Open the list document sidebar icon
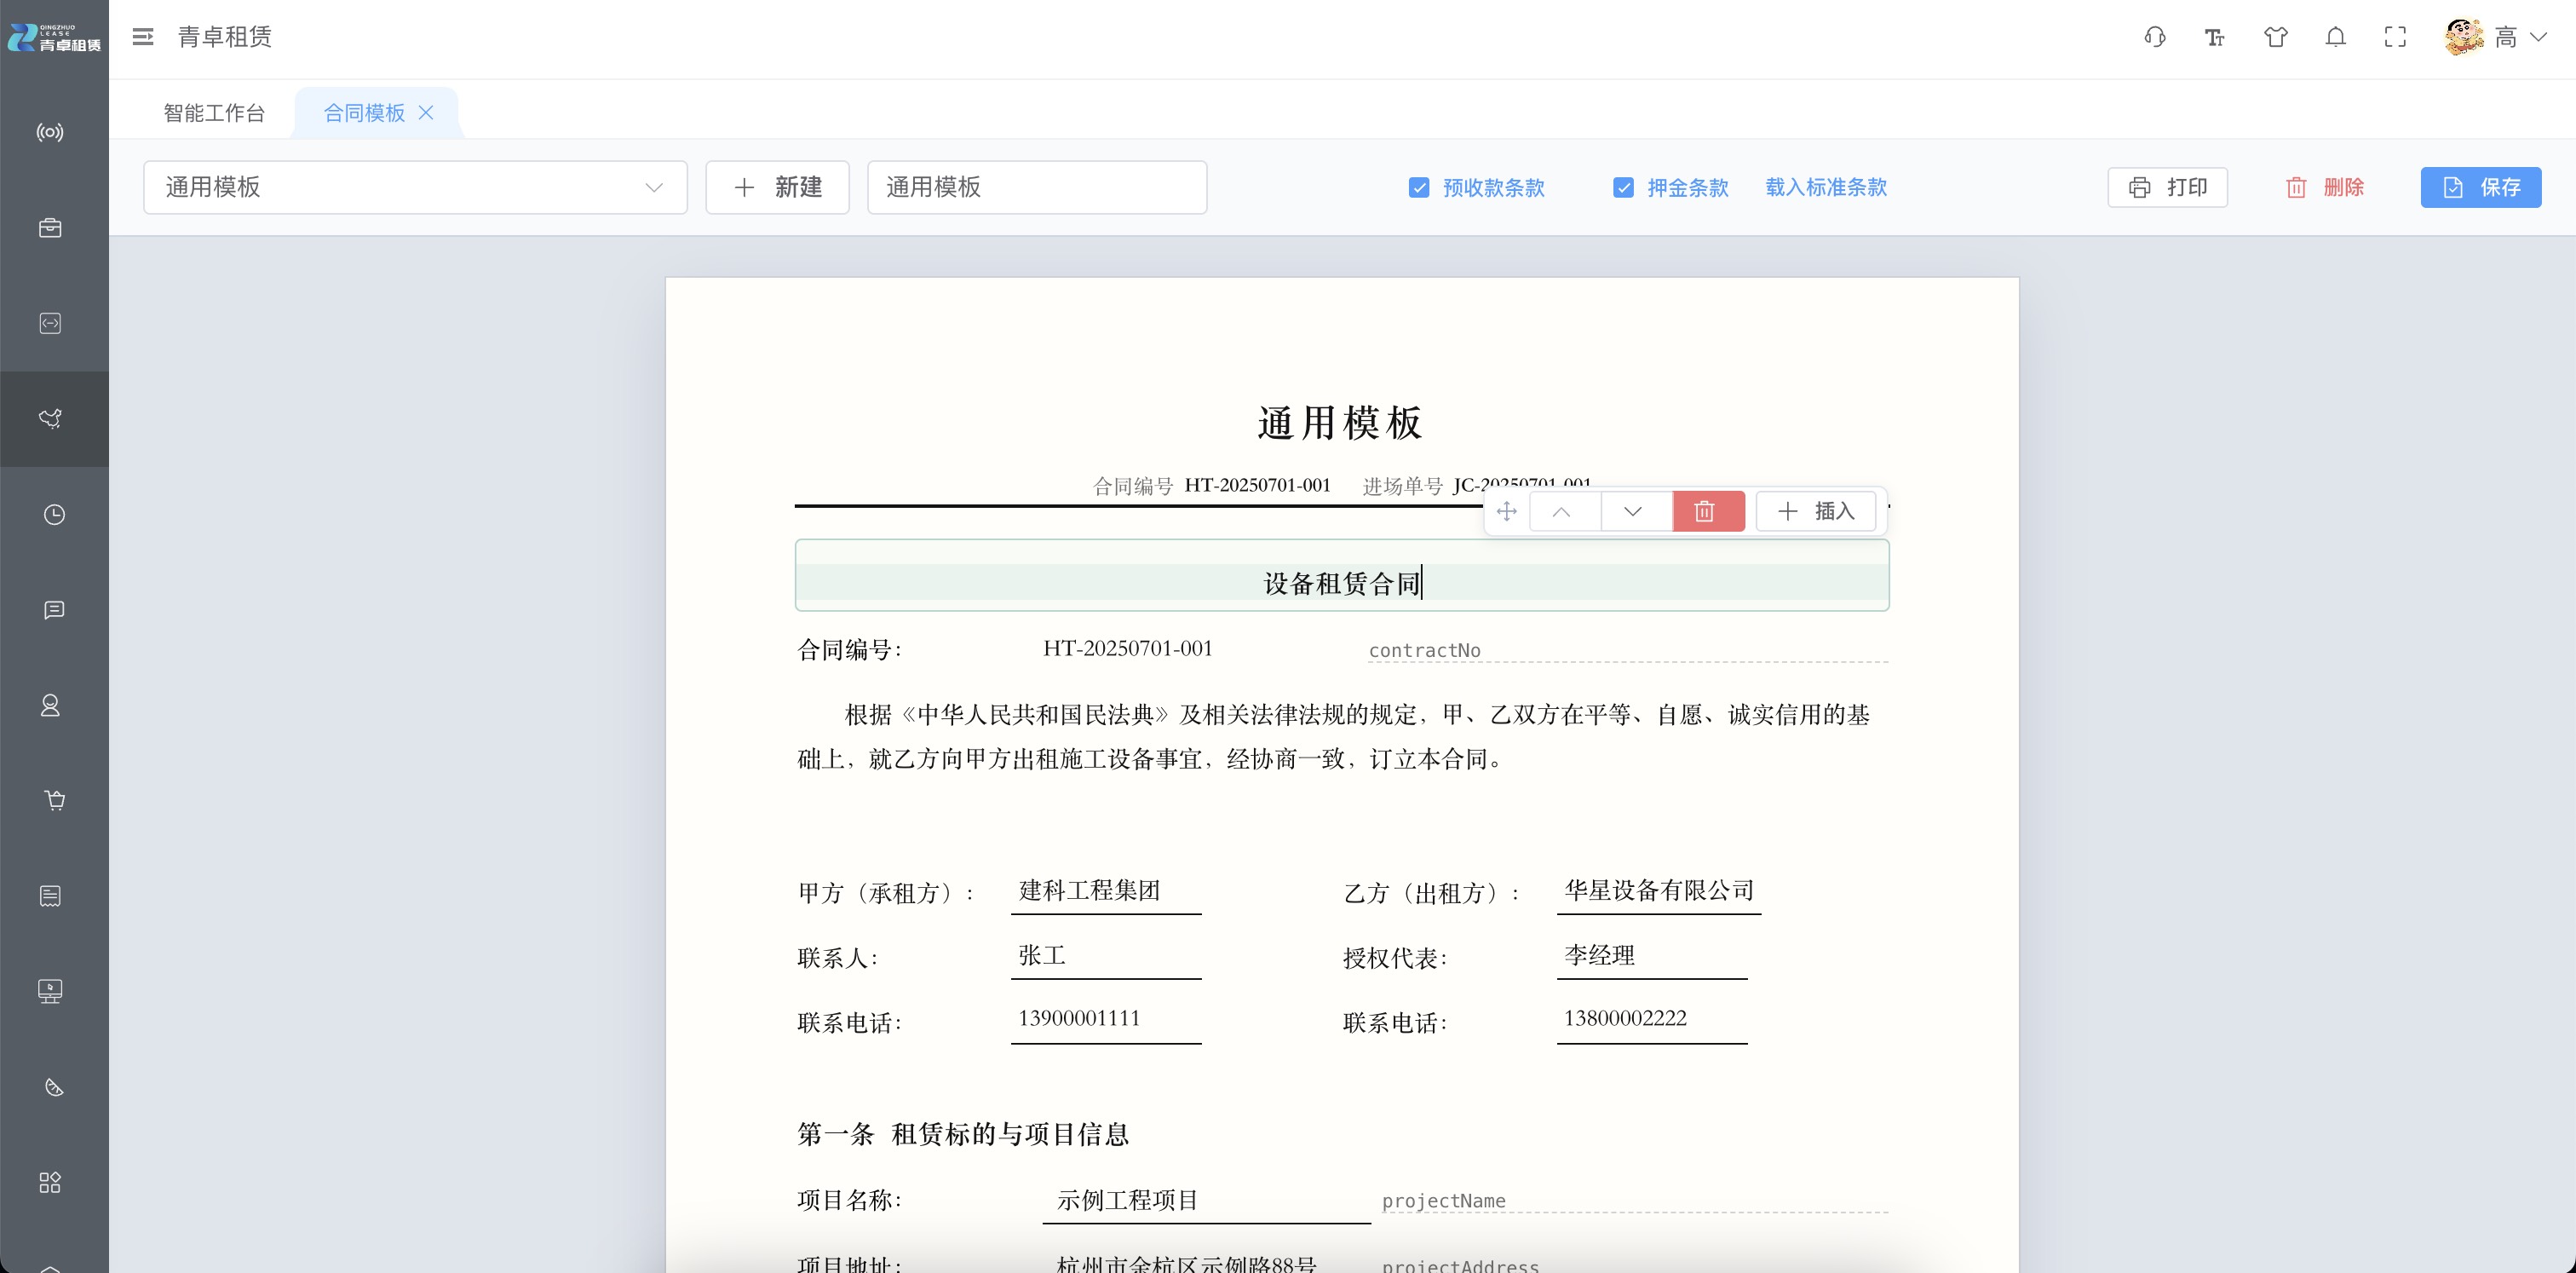The width and height of the screenshot is (2576, 1273). click(x=50, y=896)
